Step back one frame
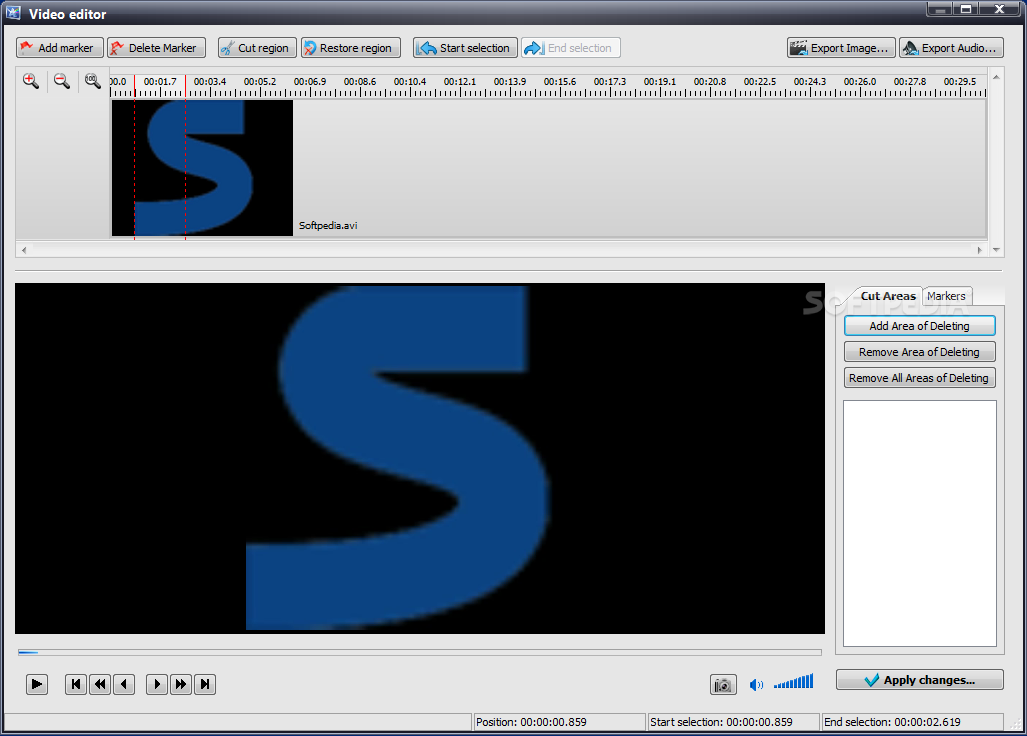The image size is (1027, 736). [124, 684]
